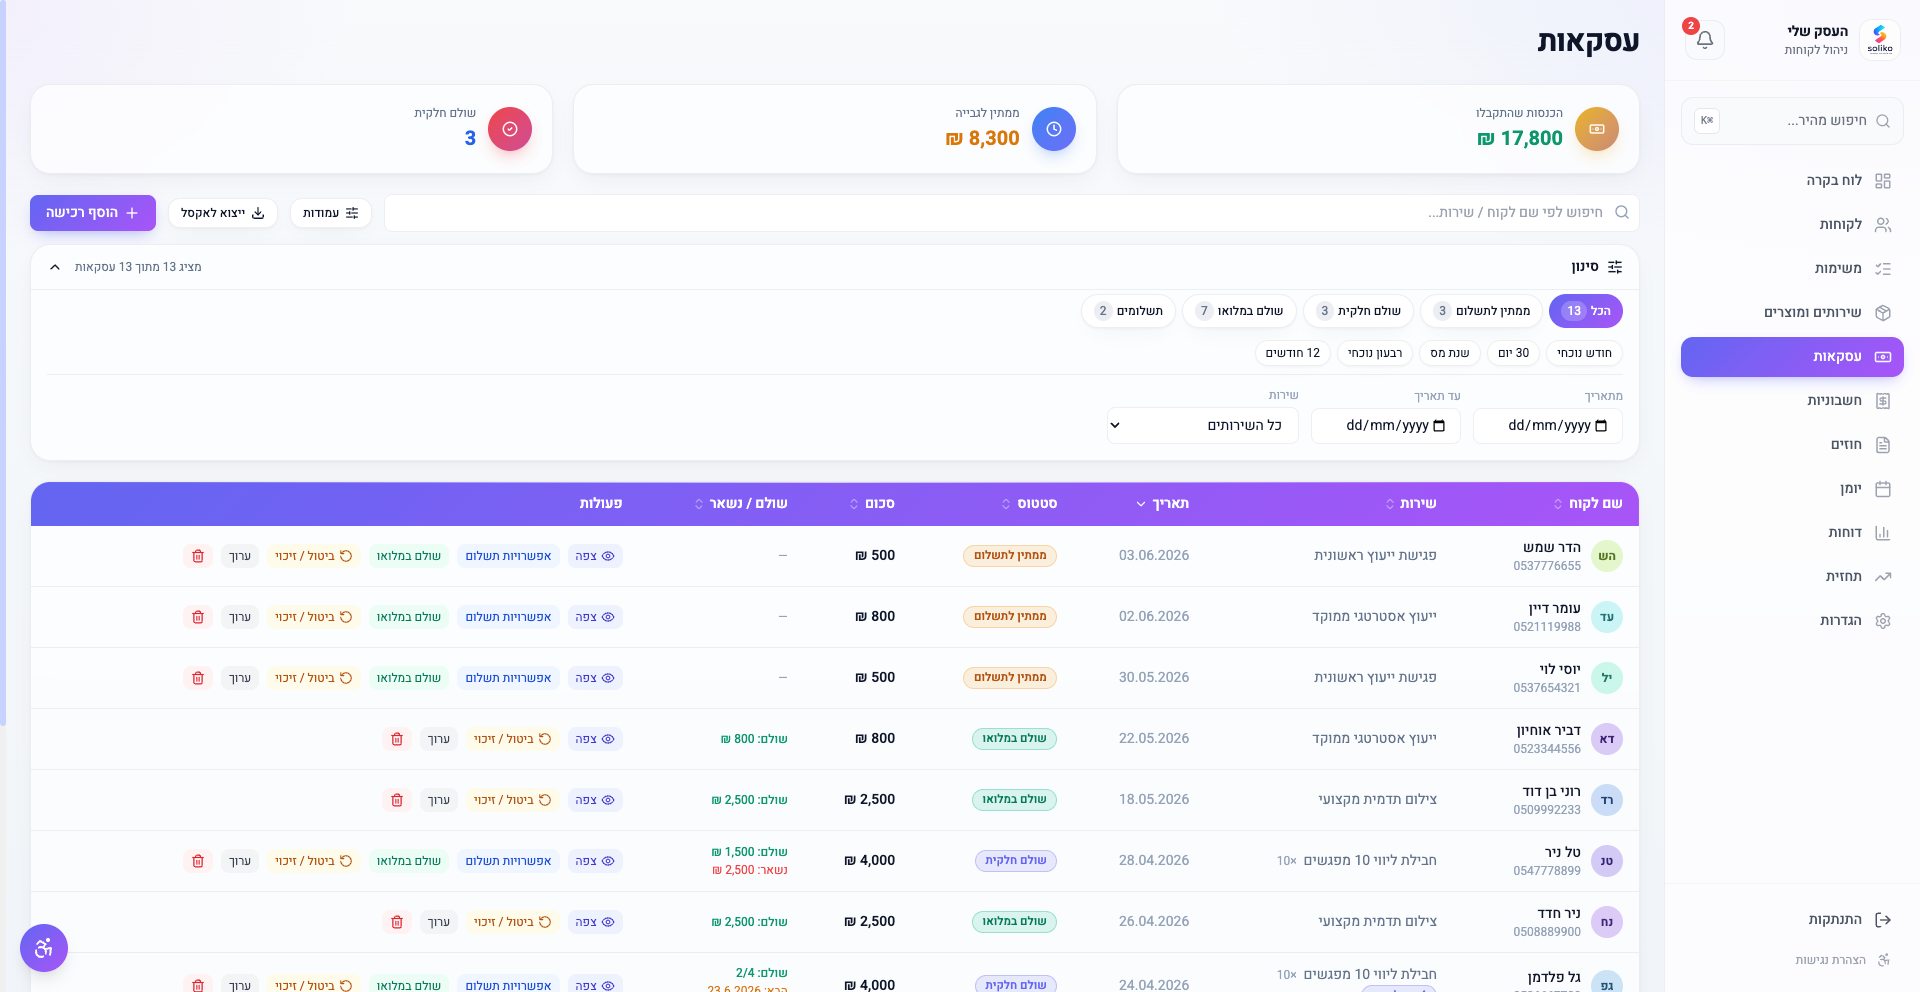The width and height of the screenshot is (1920, 992).
Task: Open the כל השירותים service dropdown
Action: pos(1203,425)
